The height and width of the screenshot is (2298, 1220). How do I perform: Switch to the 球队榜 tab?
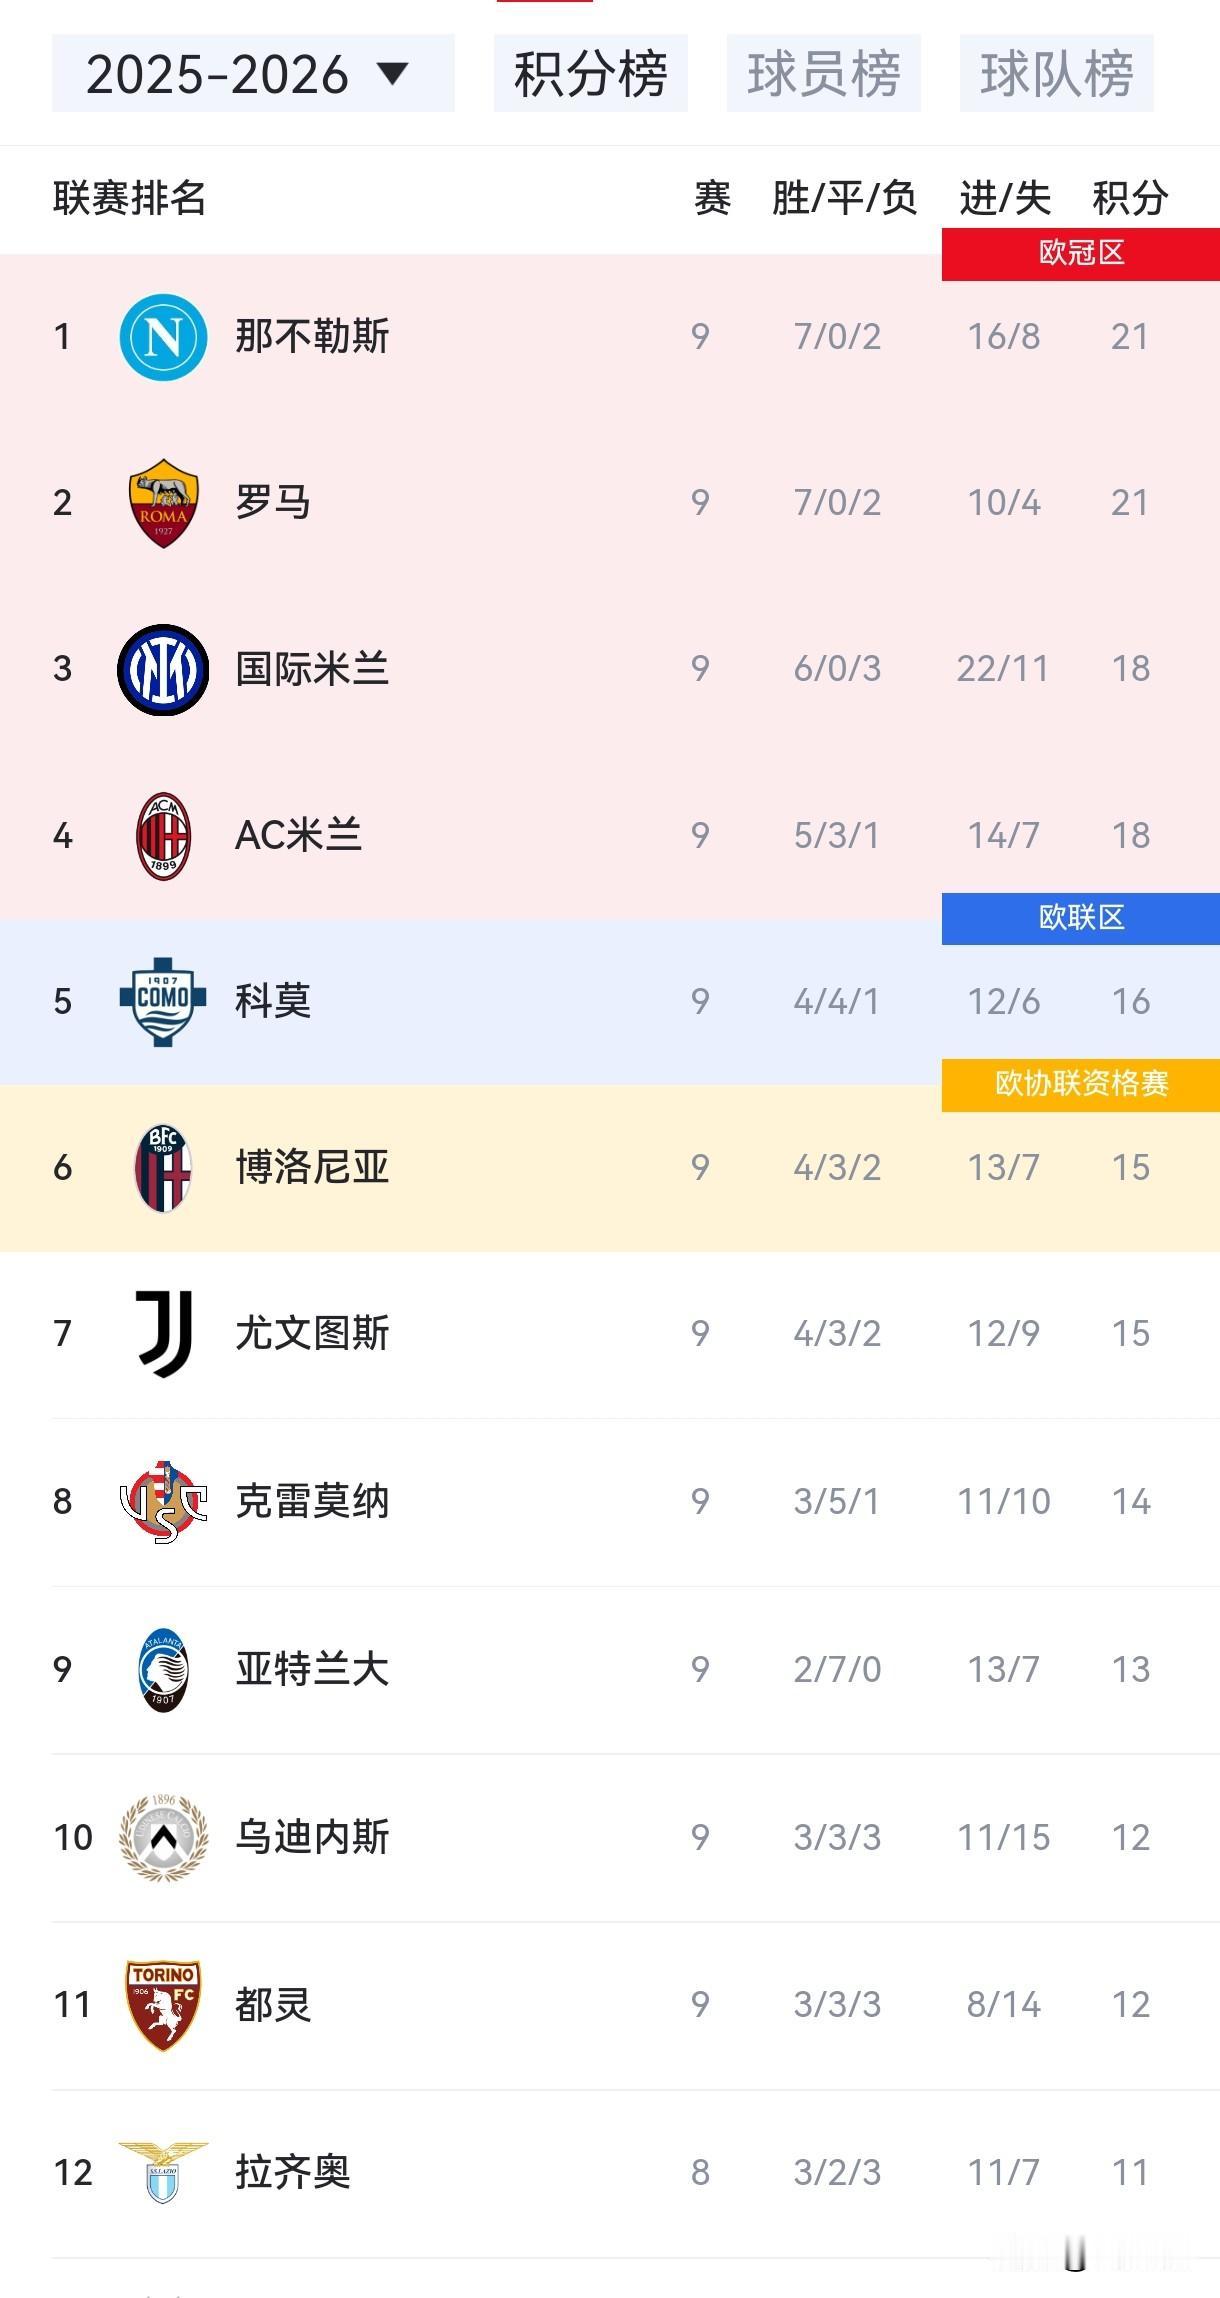pyautogui.click(x=1057, y=72)
